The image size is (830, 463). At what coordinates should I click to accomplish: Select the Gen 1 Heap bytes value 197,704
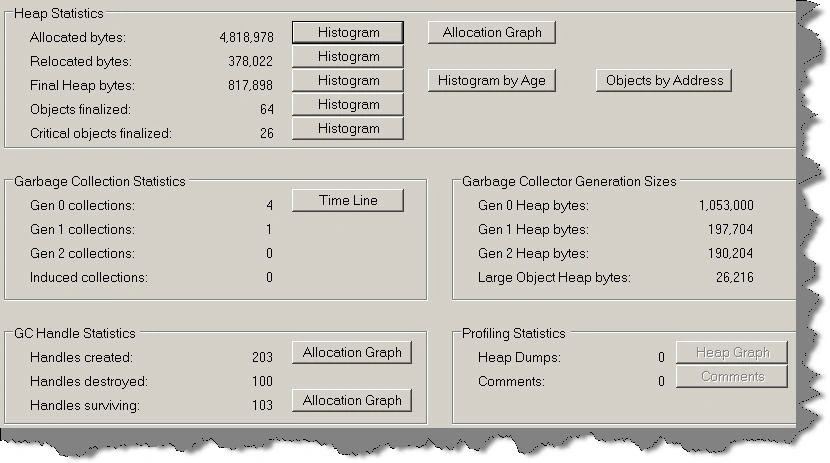coord(730,229)
